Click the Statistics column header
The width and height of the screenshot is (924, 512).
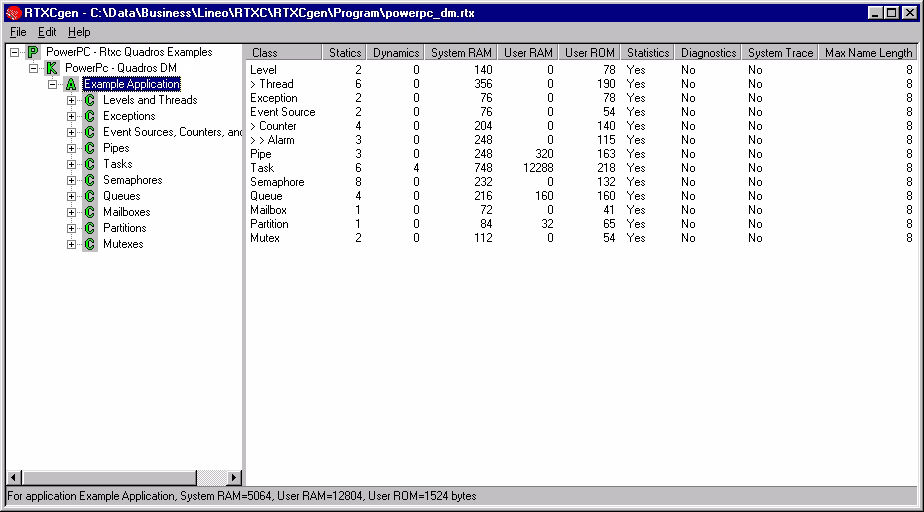tap(648, 52)
